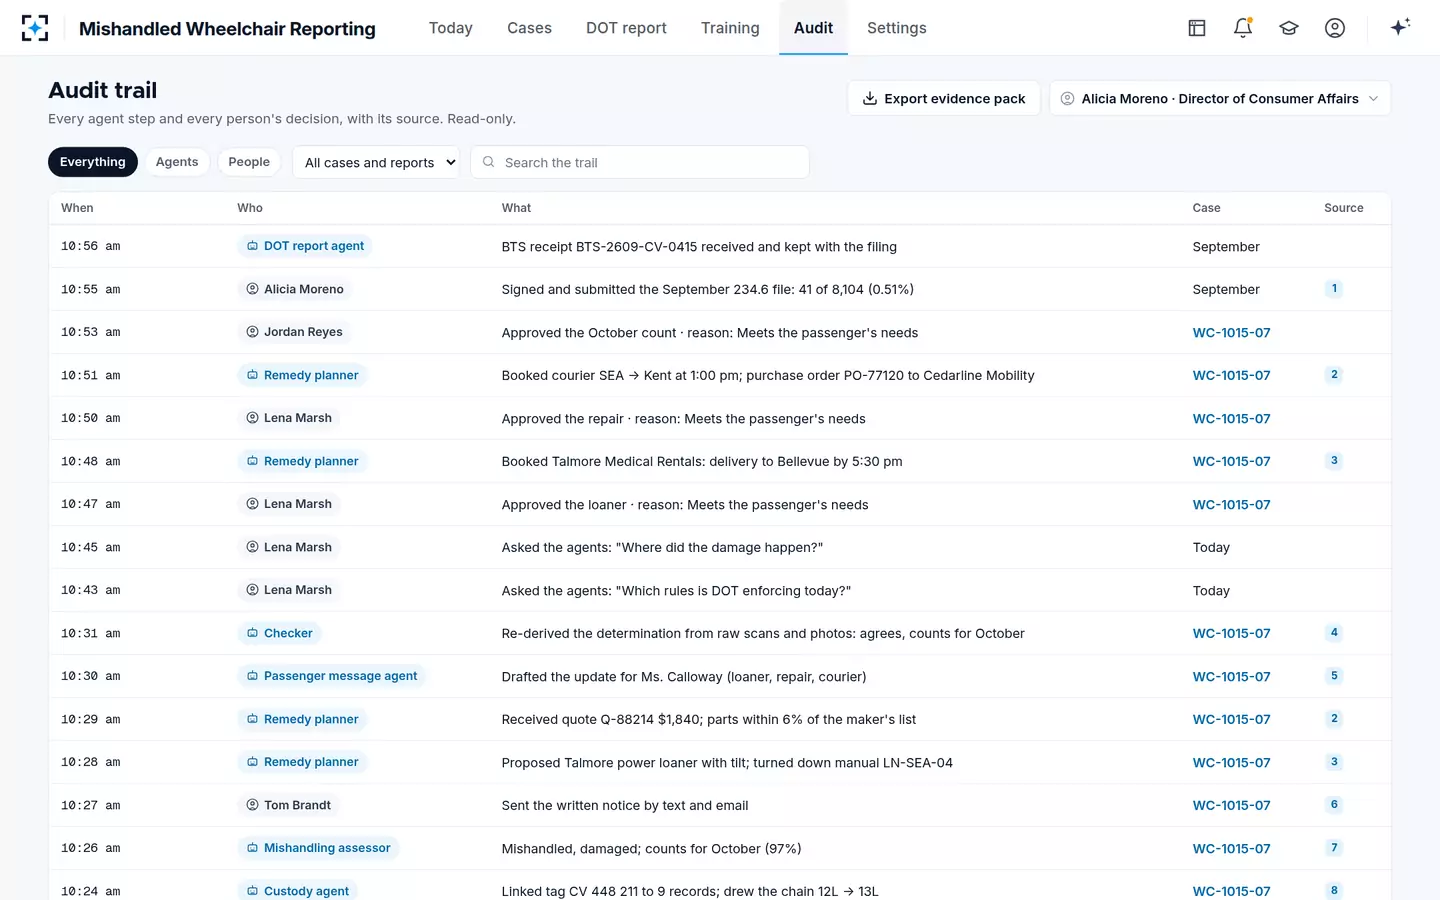Open source badge 8 on the Custody agent row
The width and height of the screenshot is (1440, 900).
coord(1334,891)
